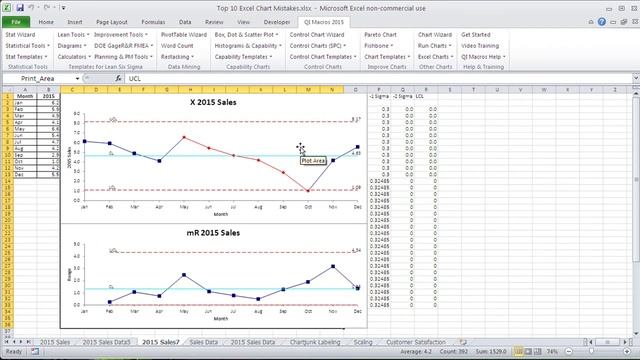This screenshot has height=360, width=640.
Task: Click the Video Training button
Action: 480,46
